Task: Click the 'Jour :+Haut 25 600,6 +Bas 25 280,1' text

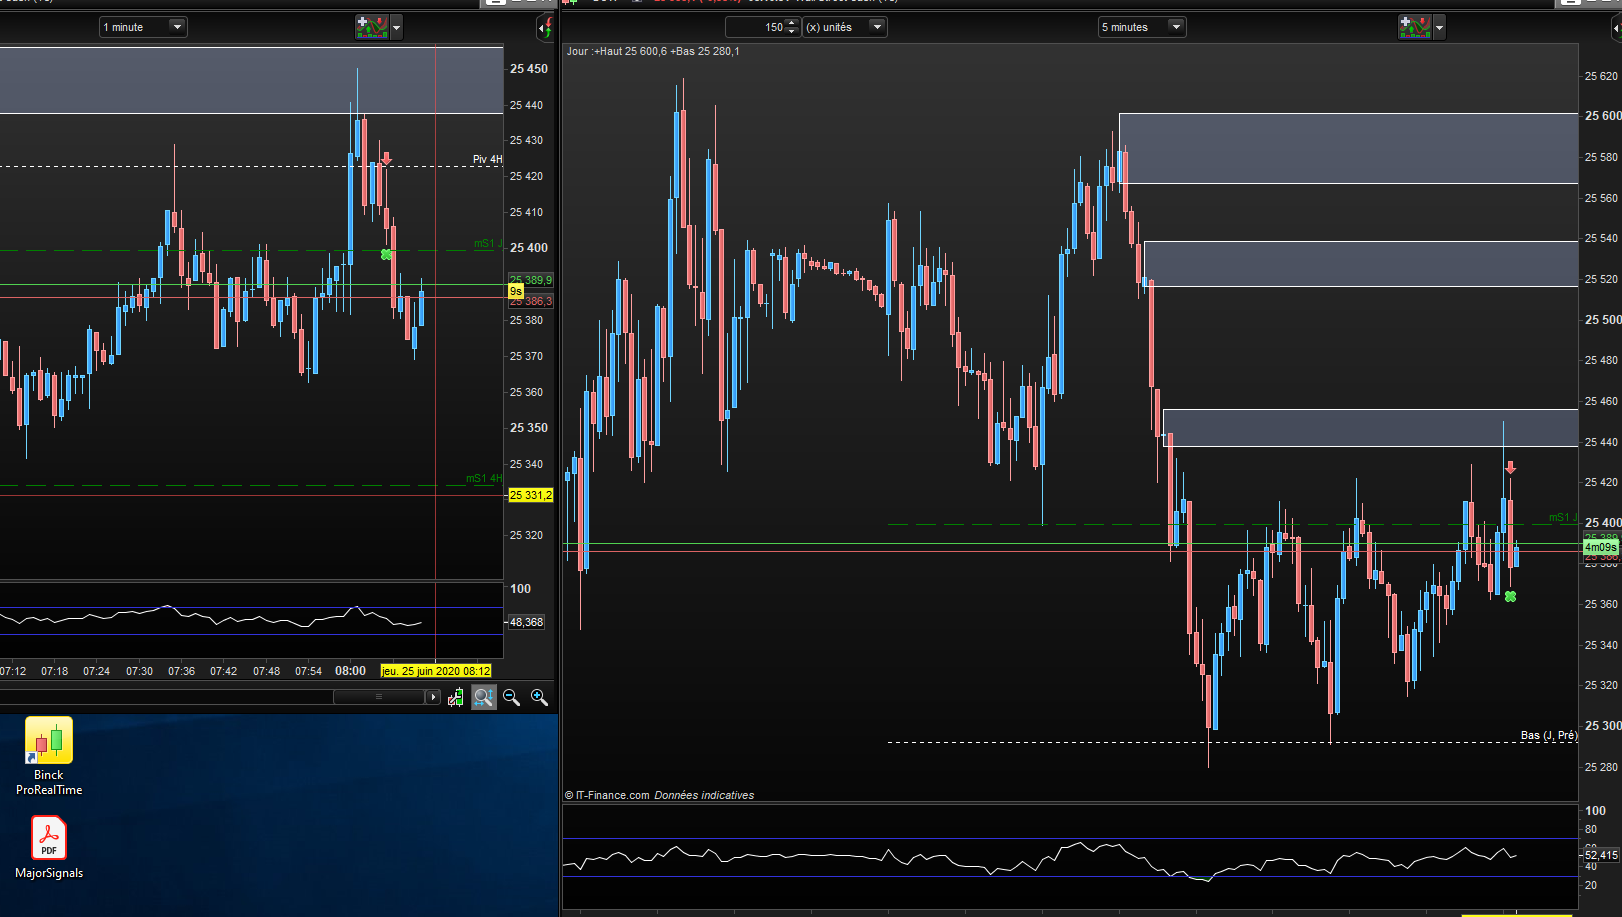Action: pos(653,51)
